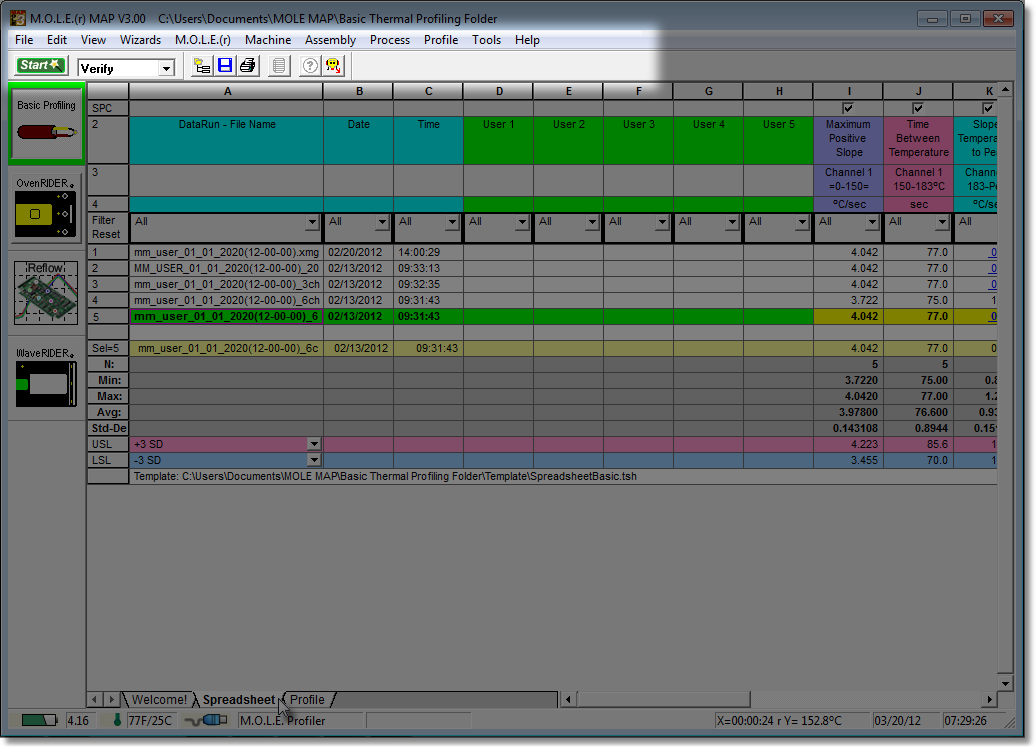Click the 77F/25C temperature readout

coord(150,721)
